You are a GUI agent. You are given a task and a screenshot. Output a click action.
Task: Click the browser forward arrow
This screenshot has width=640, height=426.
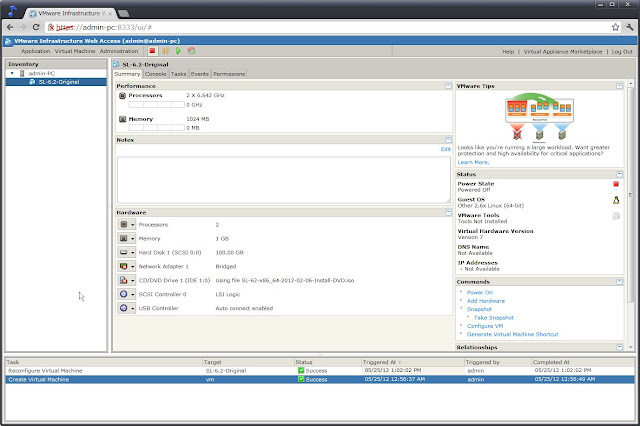[23, 27]
